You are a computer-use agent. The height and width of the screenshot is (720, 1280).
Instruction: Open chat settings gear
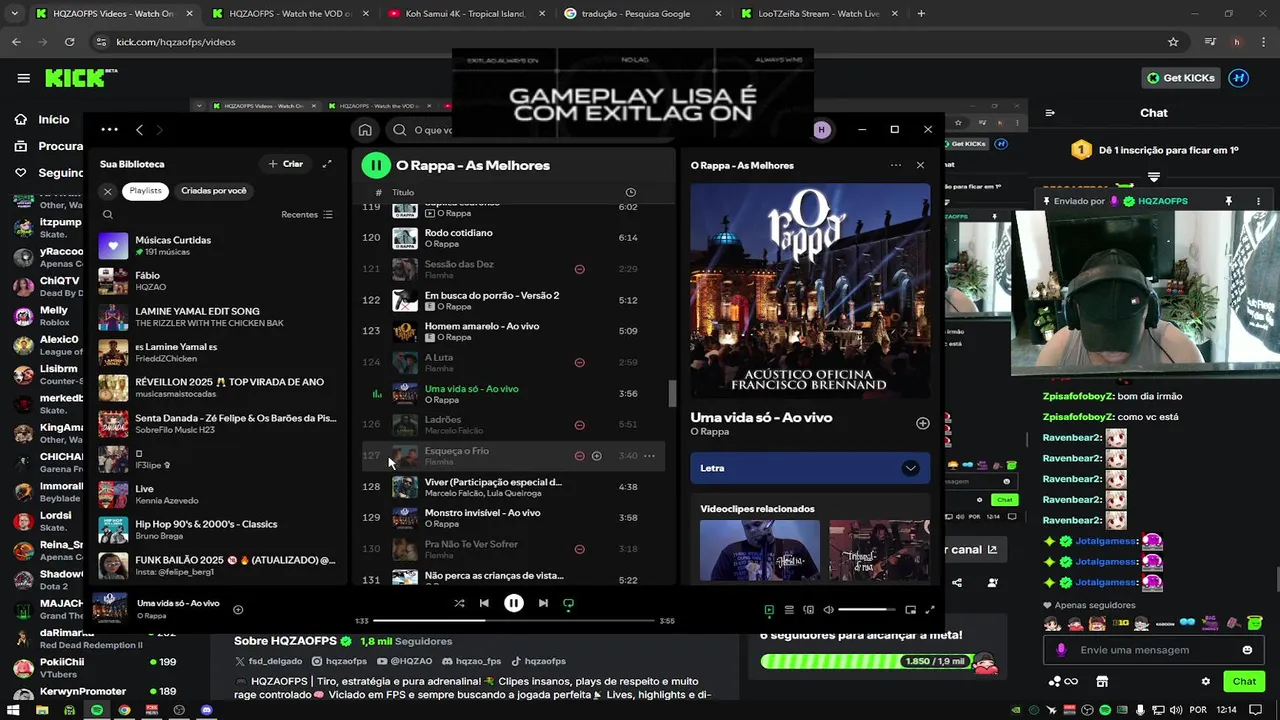click(1205, 681)
